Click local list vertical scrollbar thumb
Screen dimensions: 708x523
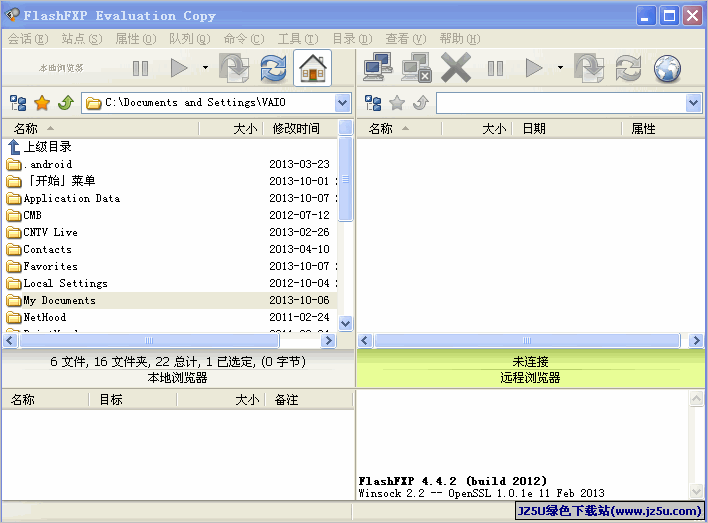pyautogui.click(x=345, y=179)
